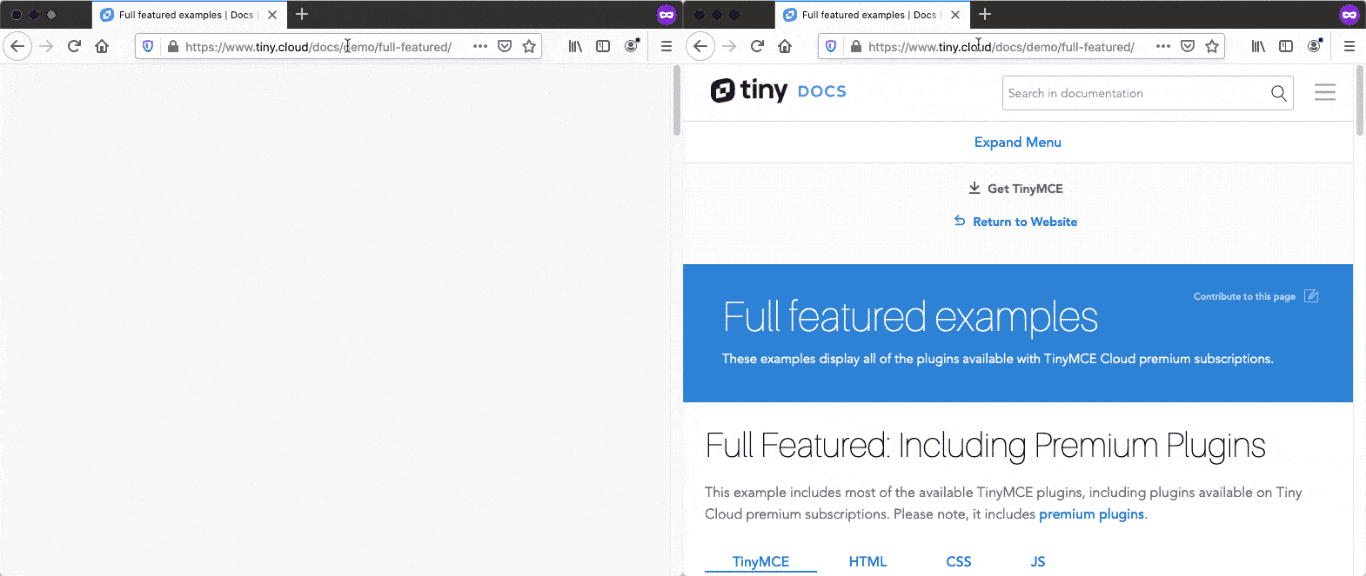Switch to the JS code tab
The image size is (1366, 576).
pos(1038,561)
